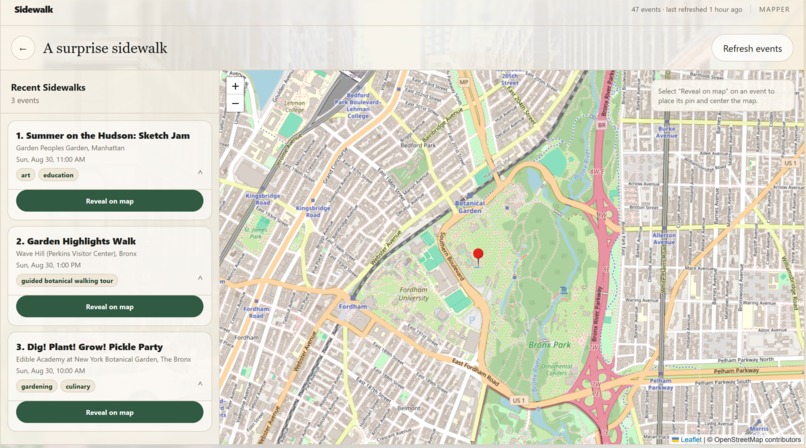The image size is (806, 448).
Task: Click the Sidewalk logo text
Action: tap(33, 9)
